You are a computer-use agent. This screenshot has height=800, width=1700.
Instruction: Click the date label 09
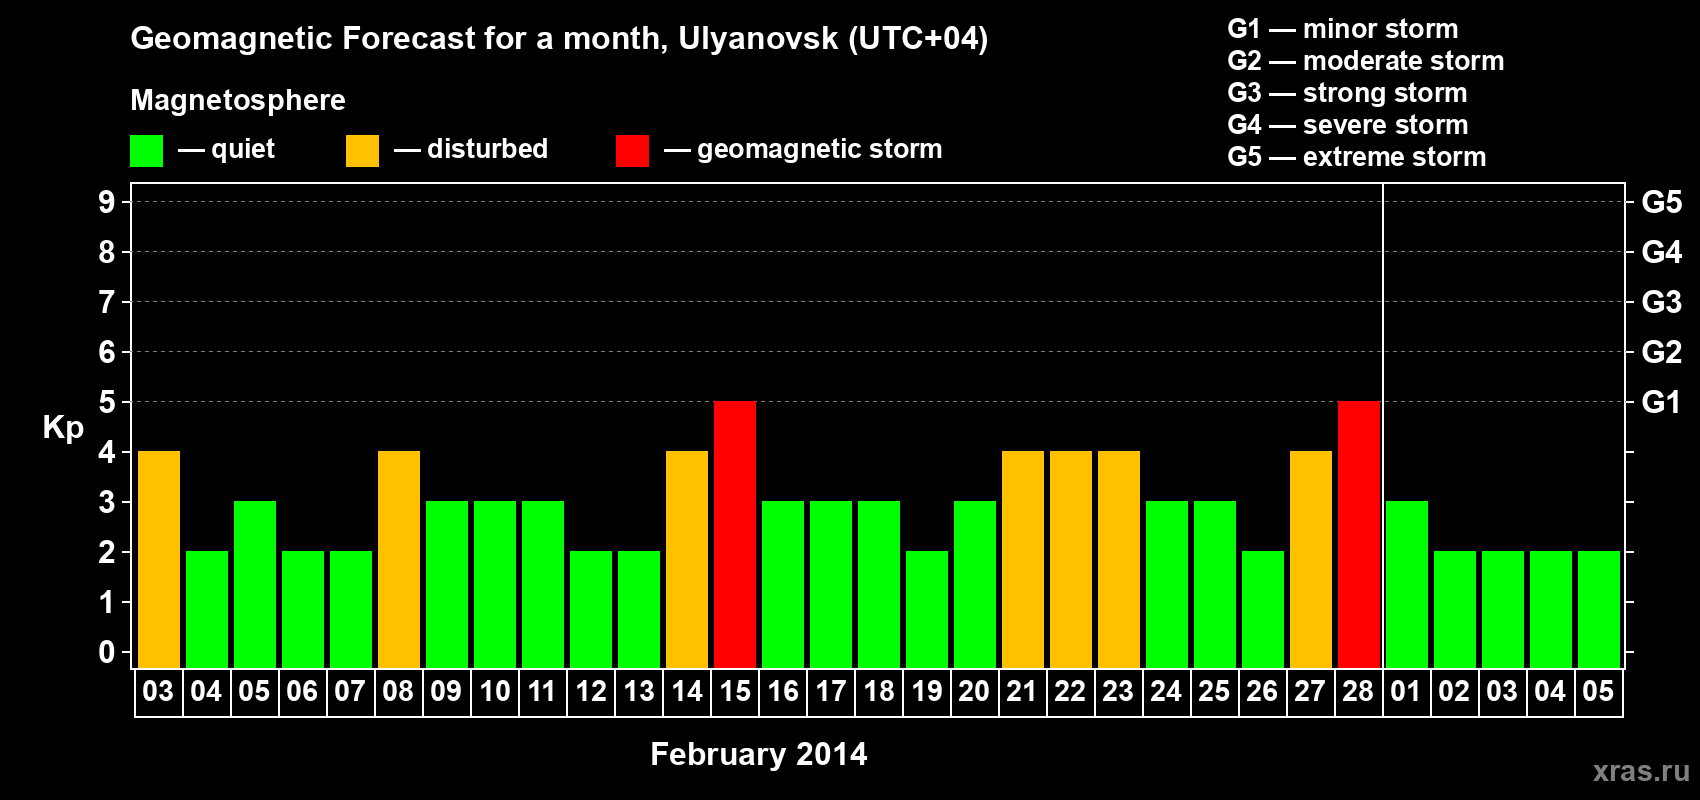[446, 691]
